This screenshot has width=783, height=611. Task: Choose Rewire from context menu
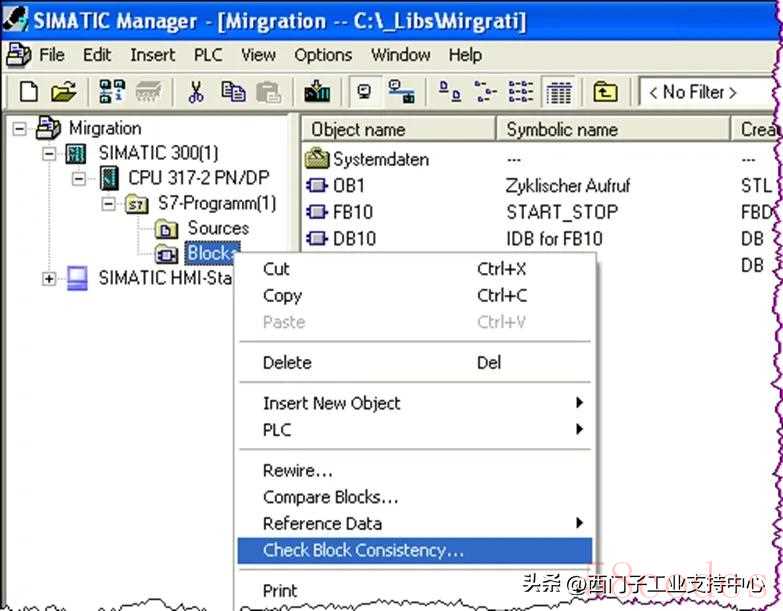coord(415,470)
